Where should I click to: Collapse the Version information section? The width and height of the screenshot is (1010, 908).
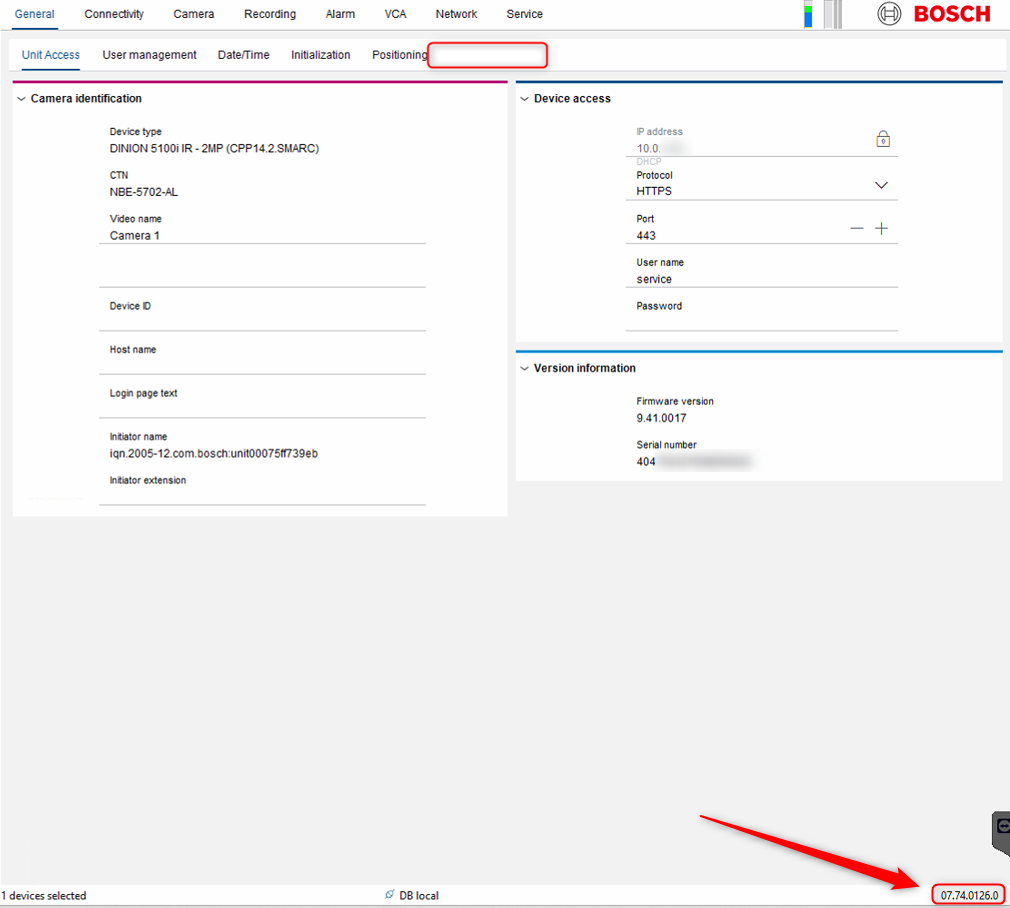click(x=524, y=369)
